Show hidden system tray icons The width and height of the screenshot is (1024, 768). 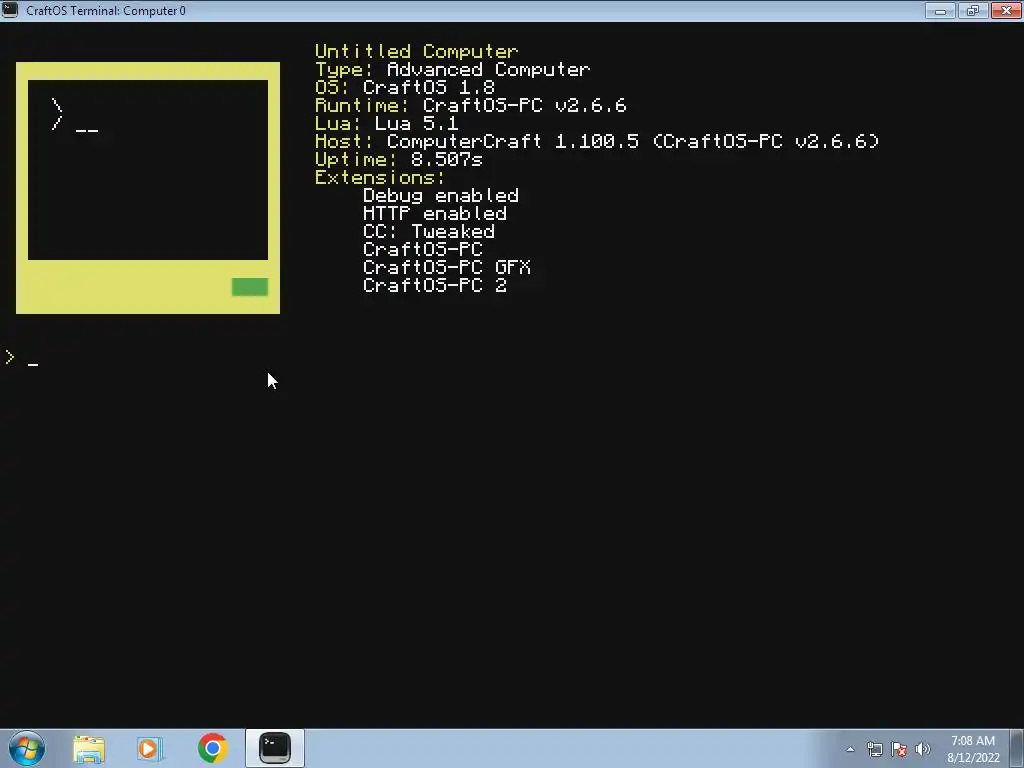point(850,749)
